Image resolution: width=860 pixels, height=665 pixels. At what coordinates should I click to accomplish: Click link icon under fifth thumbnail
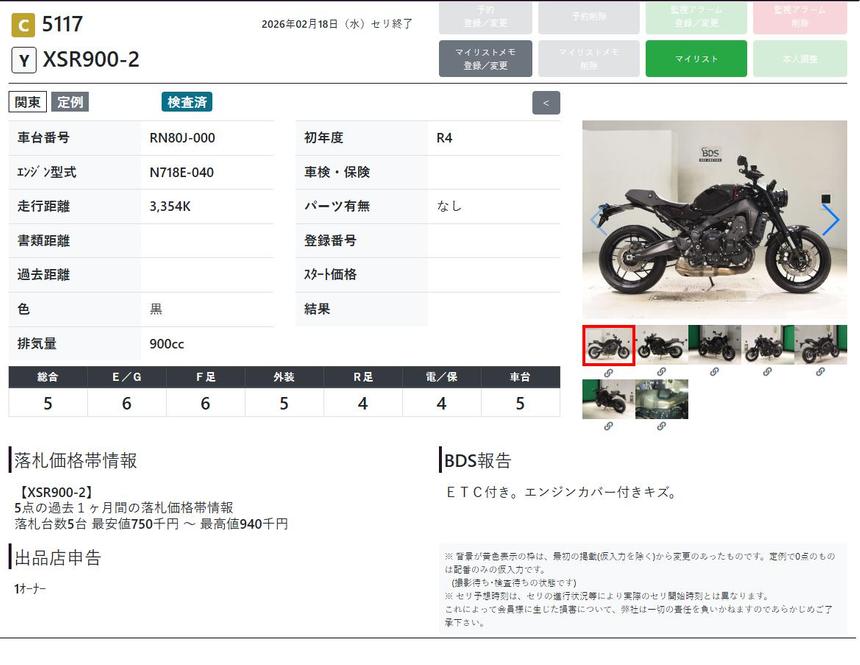pyautogui.click(x=820, y=372)
